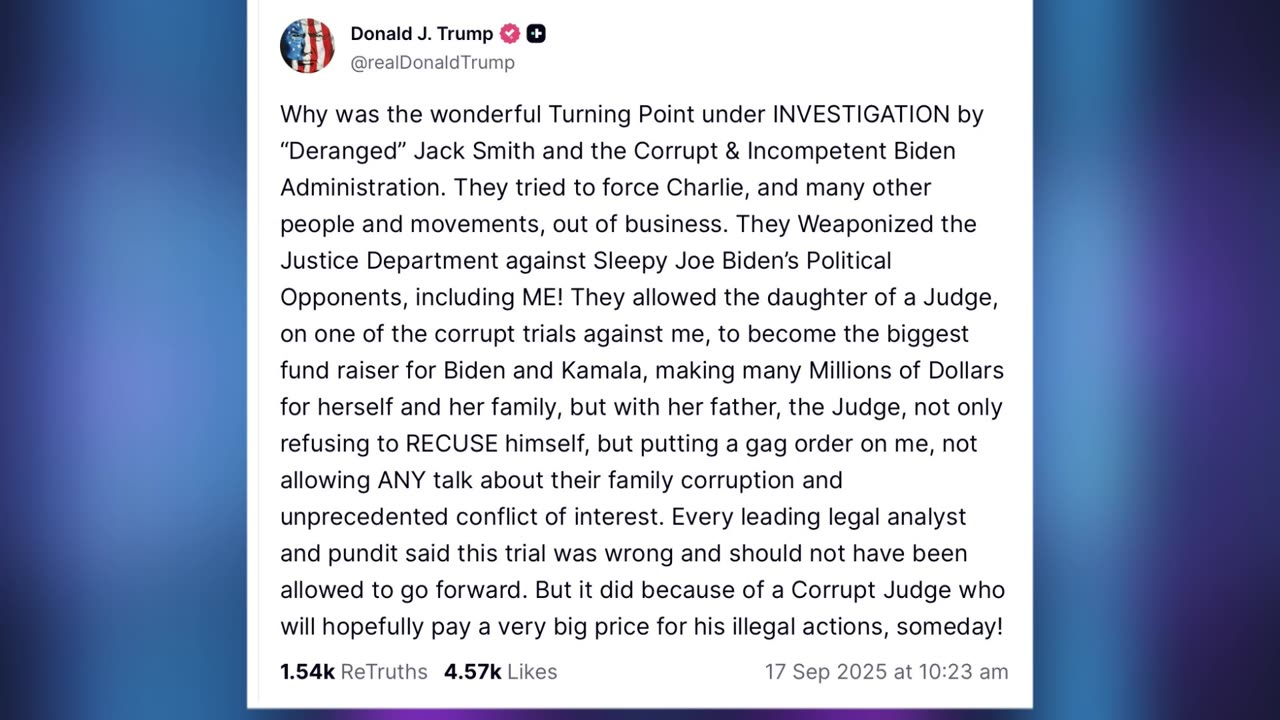Open the Donald J. Trump display name
1280x720 pixels.
(422, 33)
